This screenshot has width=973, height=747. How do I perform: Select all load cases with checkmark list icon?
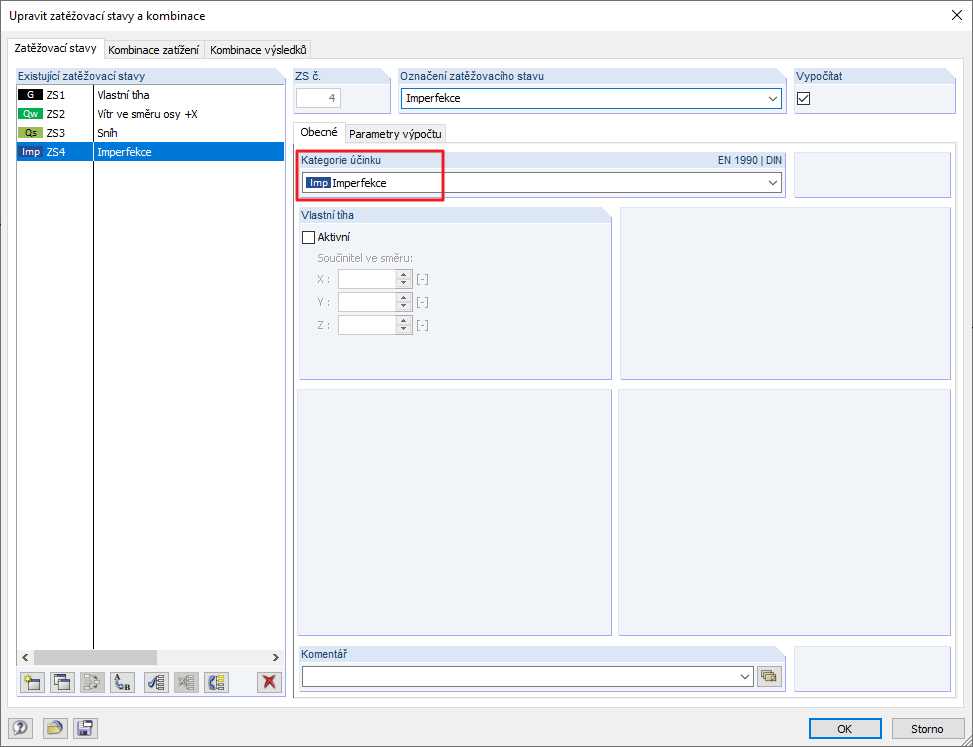point(156,682)
